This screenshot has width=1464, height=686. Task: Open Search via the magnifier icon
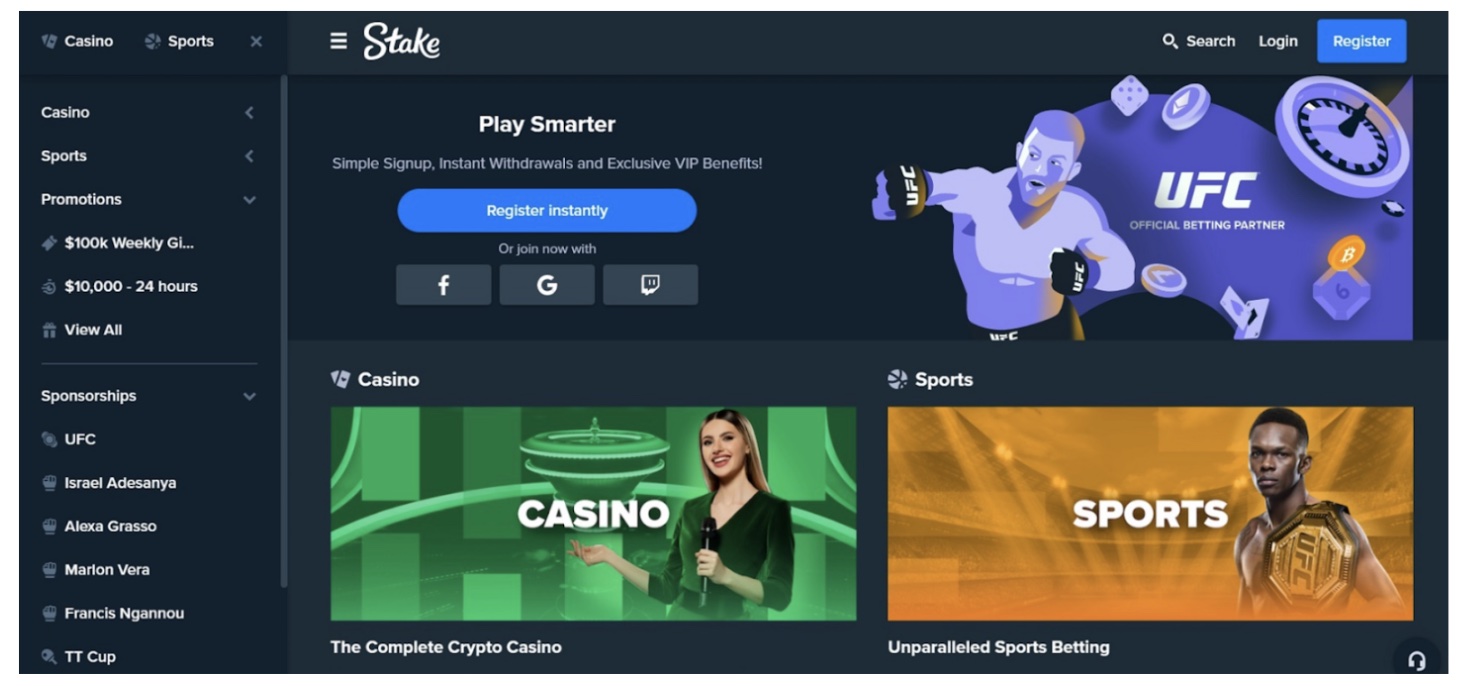pyautogui.click(x=1170, y=41)
